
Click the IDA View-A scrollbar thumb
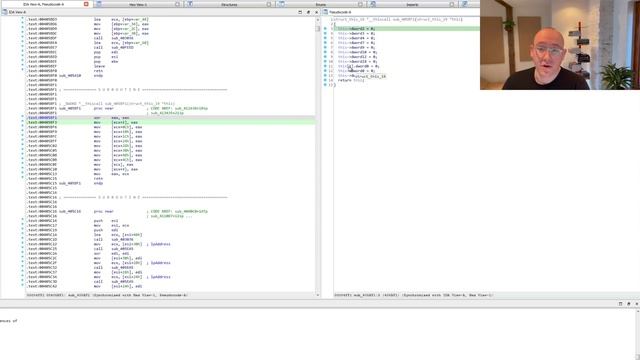pos(318,28)
